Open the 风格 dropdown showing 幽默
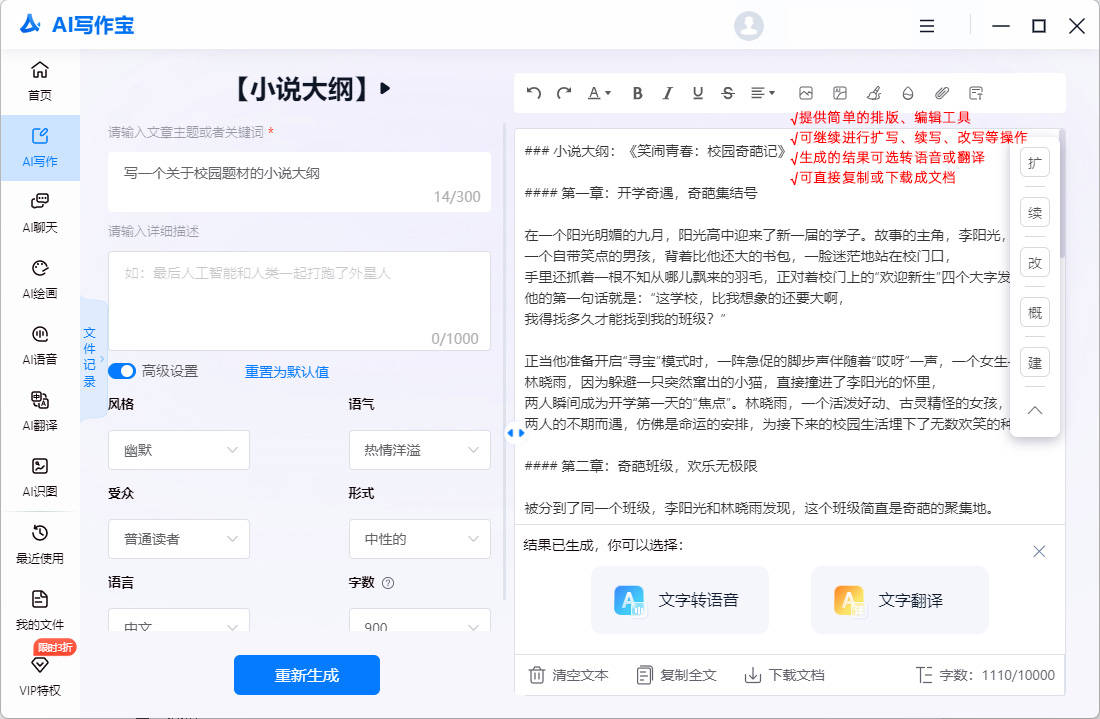1100x719 pixels. (178, 450)
